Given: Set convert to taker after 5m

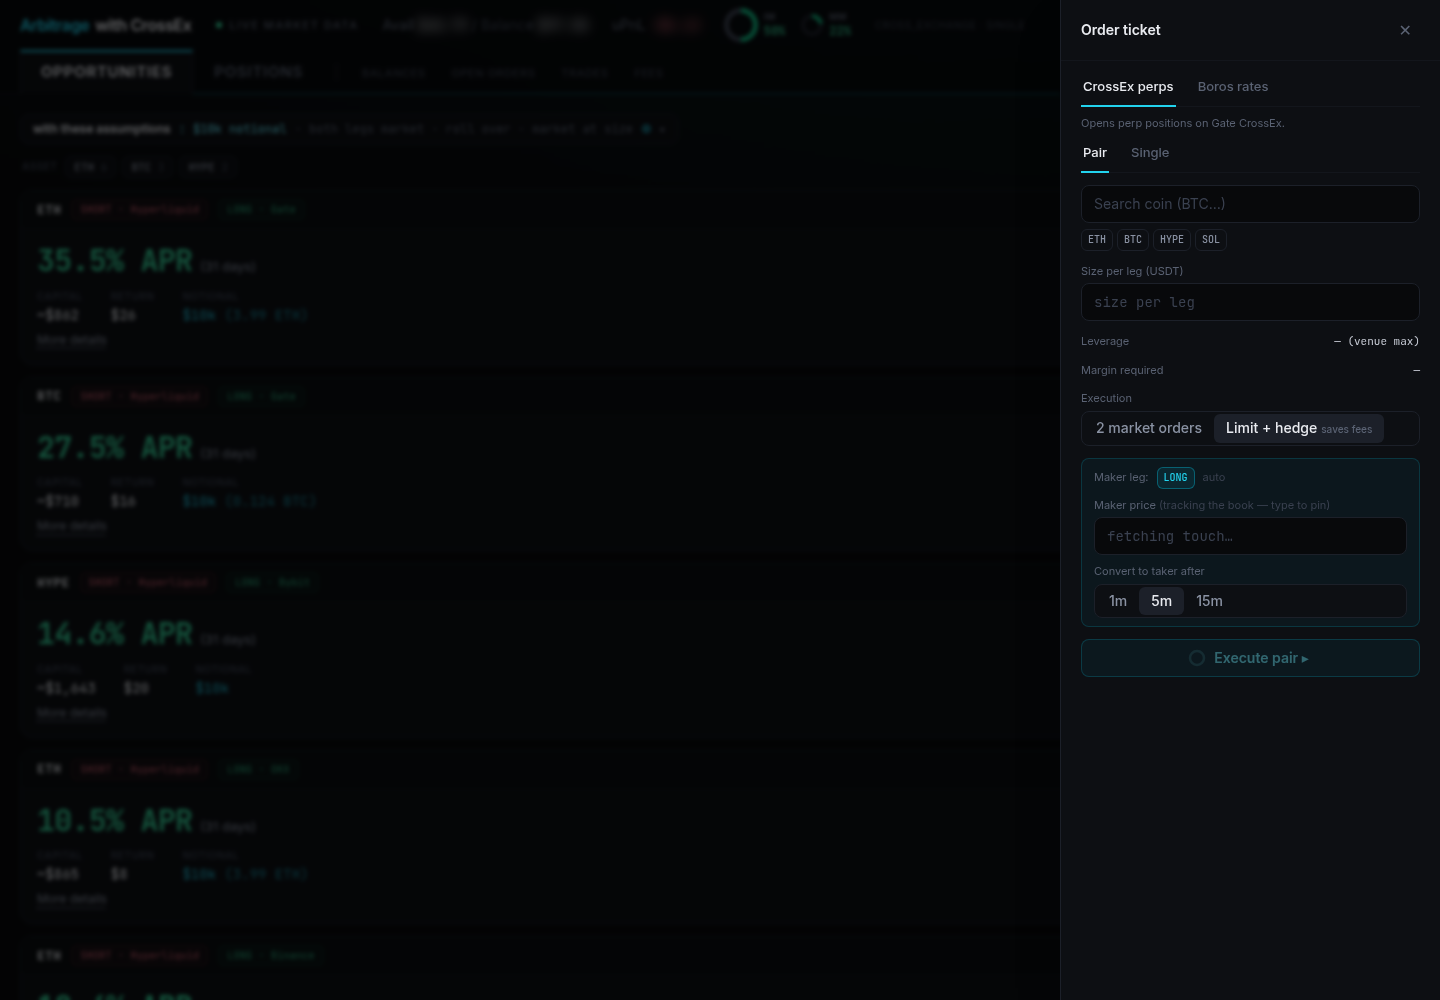Looking at the screenshot, I should point(1161,601).
